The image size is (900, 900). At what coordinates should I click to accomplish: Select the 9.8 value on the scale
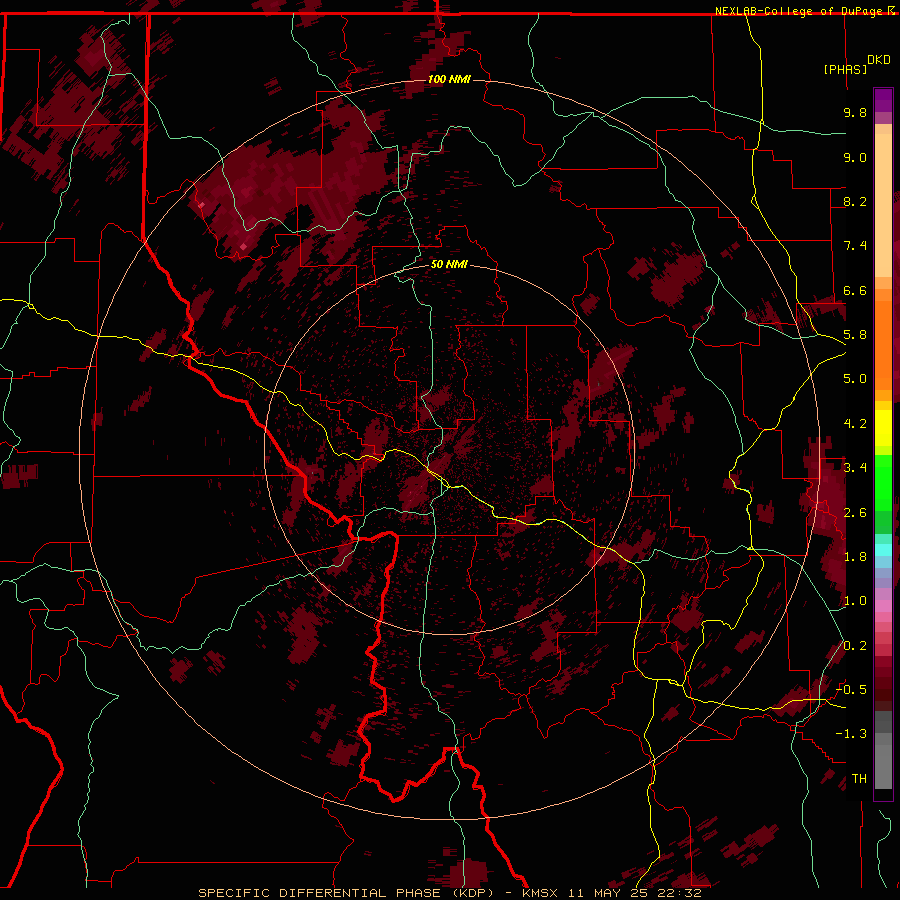click(855, 112)
